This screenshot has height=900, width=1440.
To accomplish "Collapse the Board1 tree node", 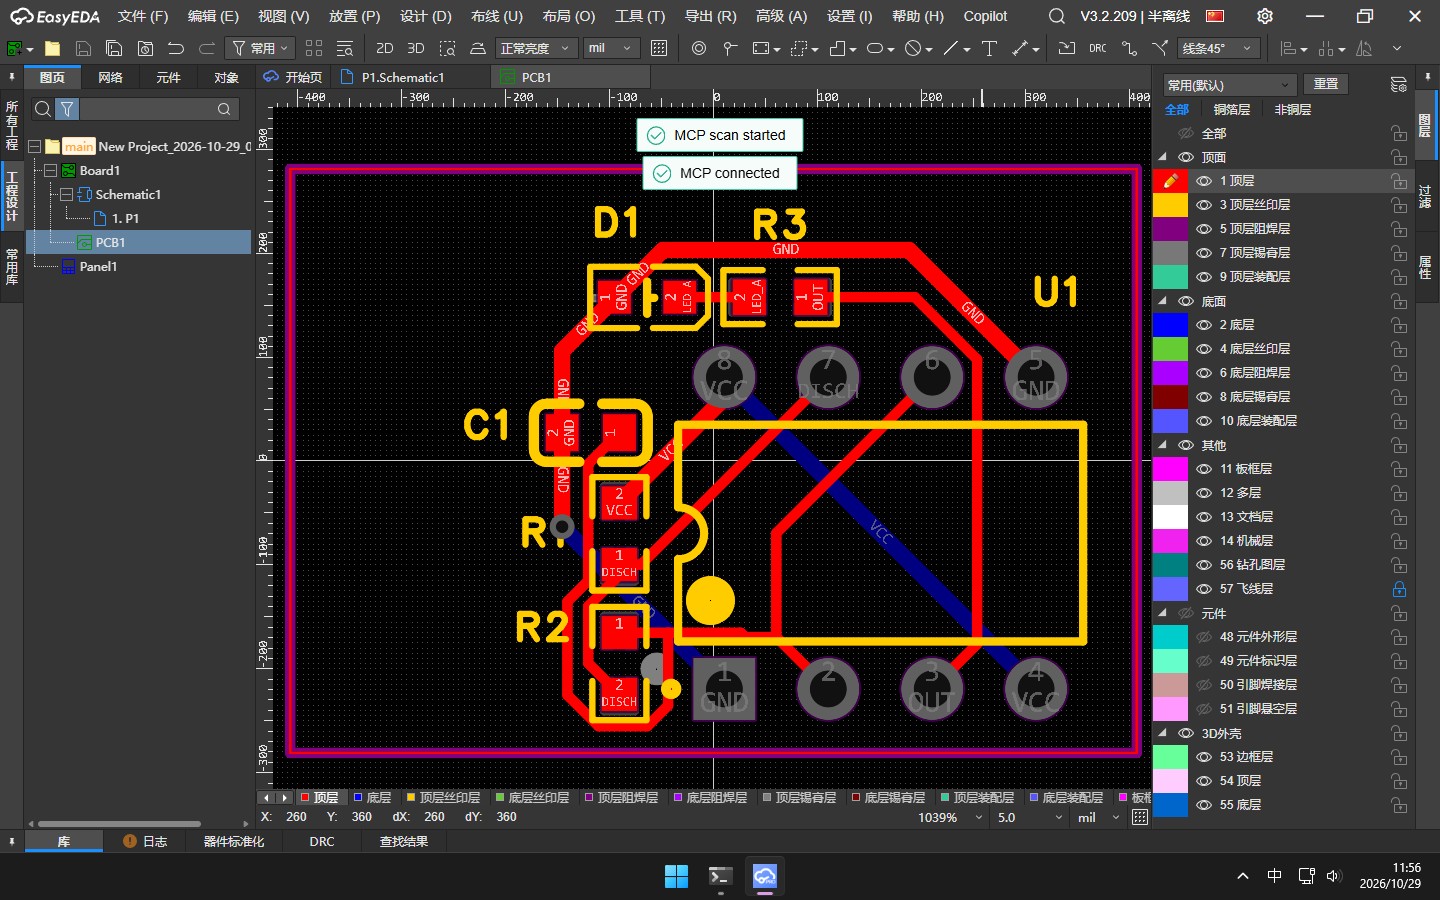I will pyautogui.click(x=50, y=171).
